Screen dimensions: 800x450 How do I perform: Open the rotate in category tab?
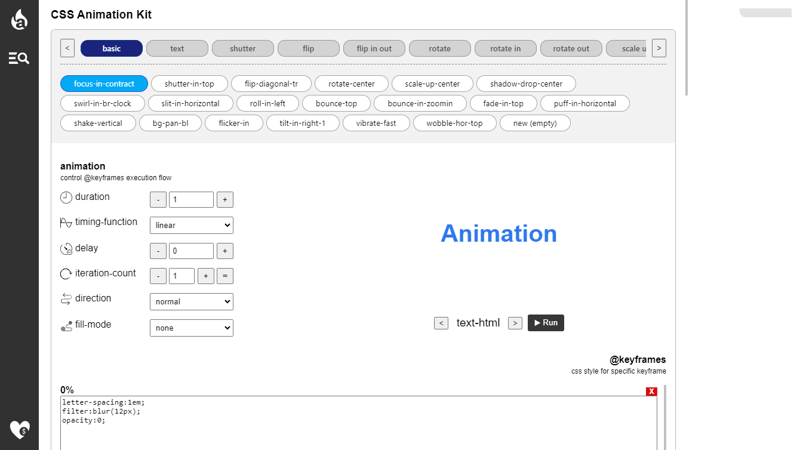pyautogui.click(x=506, y=48)
